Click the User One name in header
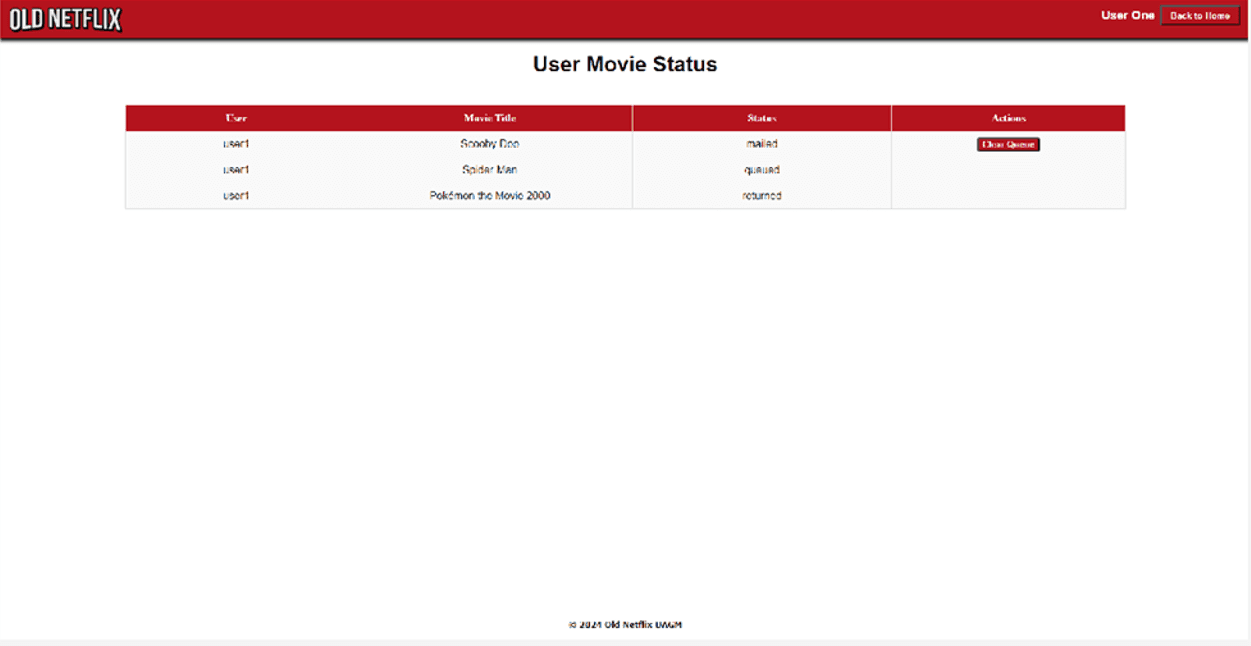The height and width of the screenshot is (646, 1251). click(1127, 15)
